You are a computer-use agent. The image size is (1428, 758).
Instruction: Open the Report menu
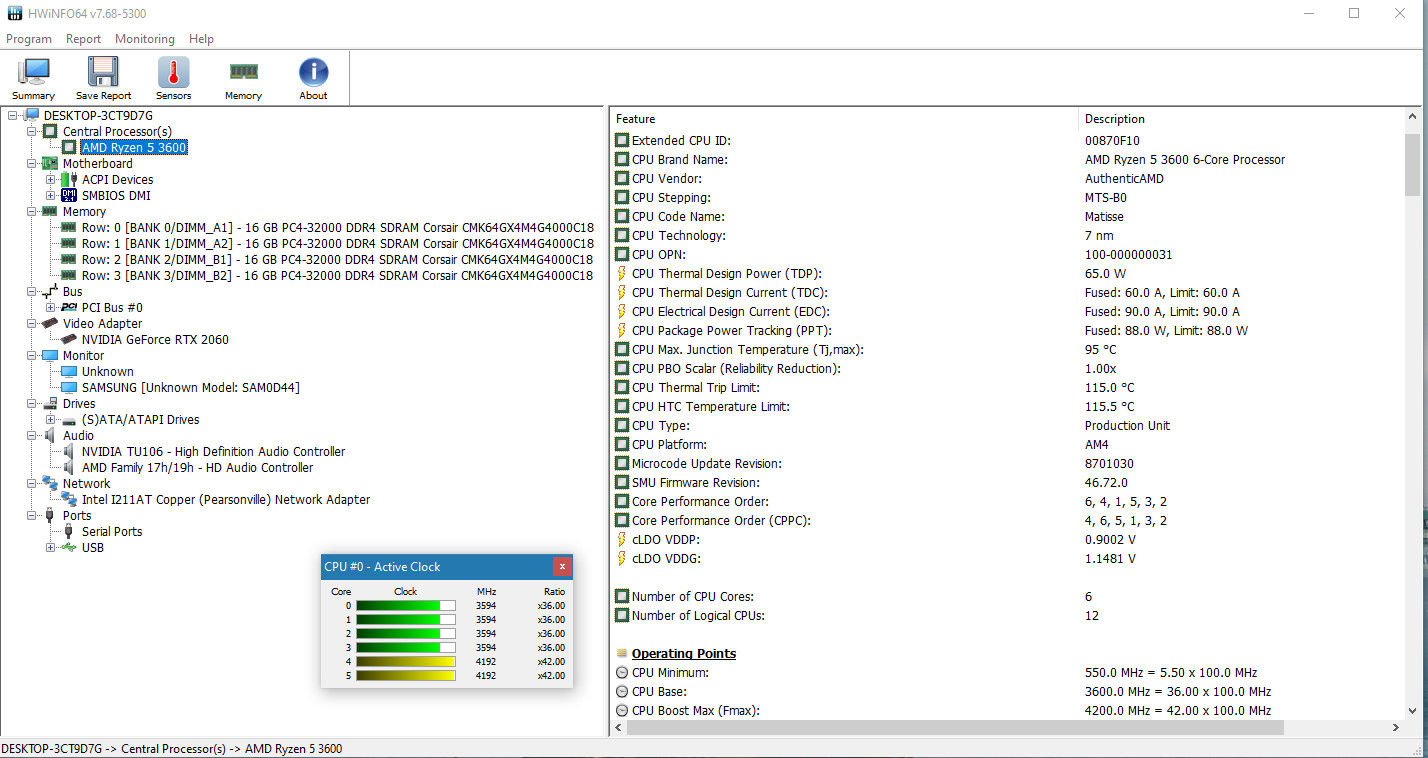pyautogui.click(x=83, y=39)
